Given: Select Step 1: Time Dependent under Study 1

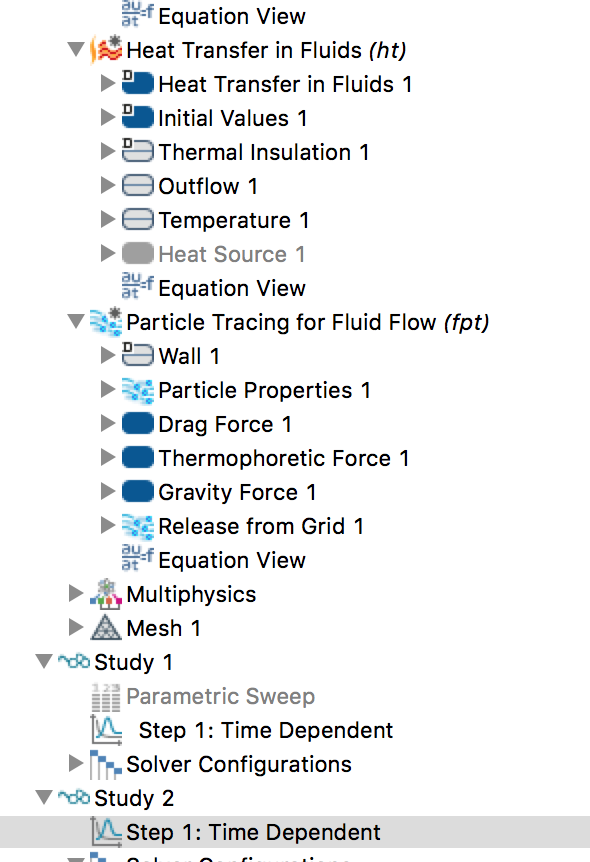Looking at the screenshot, I should click(266, 731).
